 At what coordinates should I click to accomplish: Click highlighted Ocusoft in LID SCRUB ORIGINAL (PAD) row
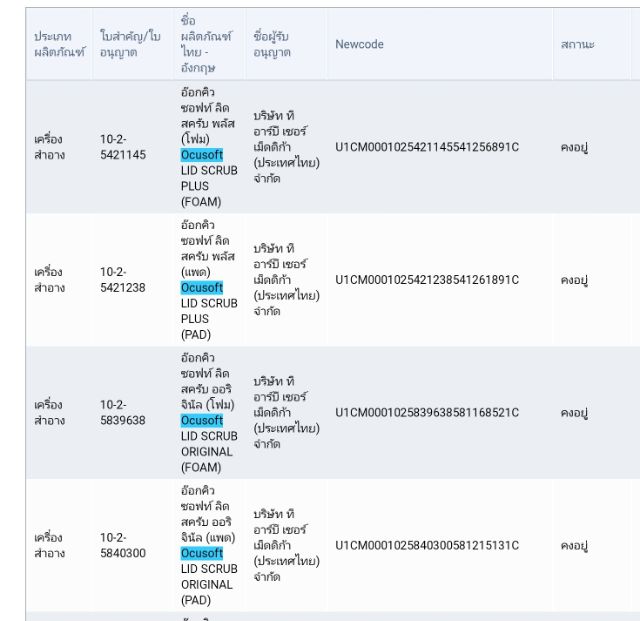coord(202,553)
